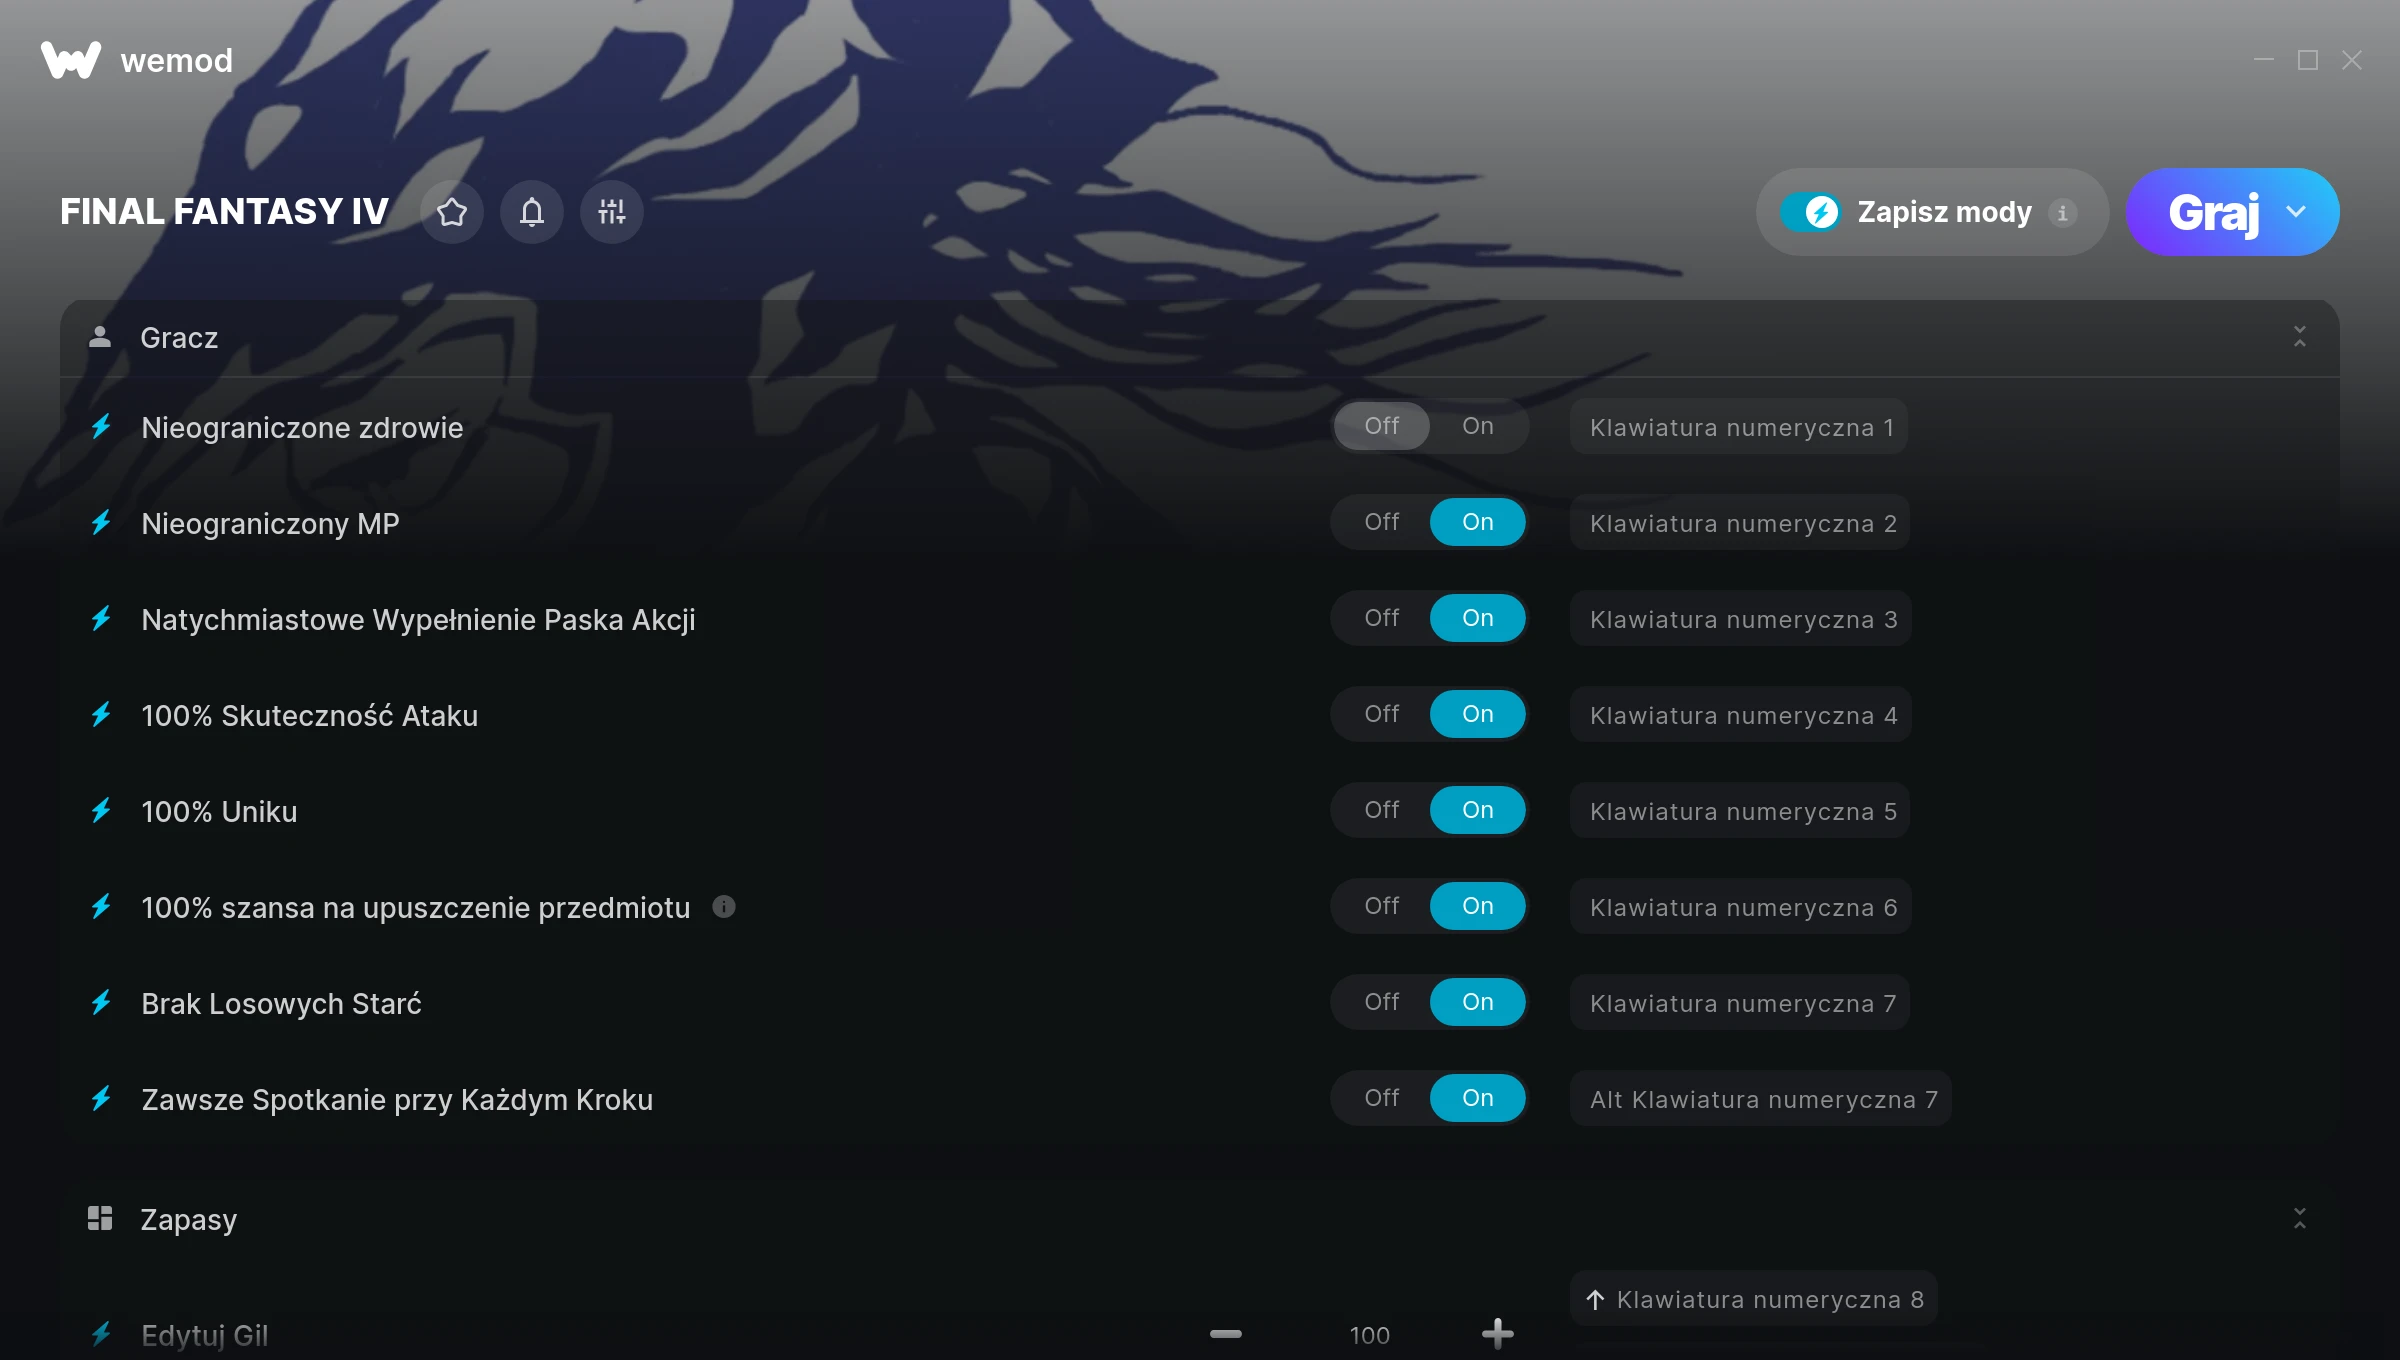
Task: Increase Edytuj Gil with plus icon
Action: (x=1498, y=1334)
